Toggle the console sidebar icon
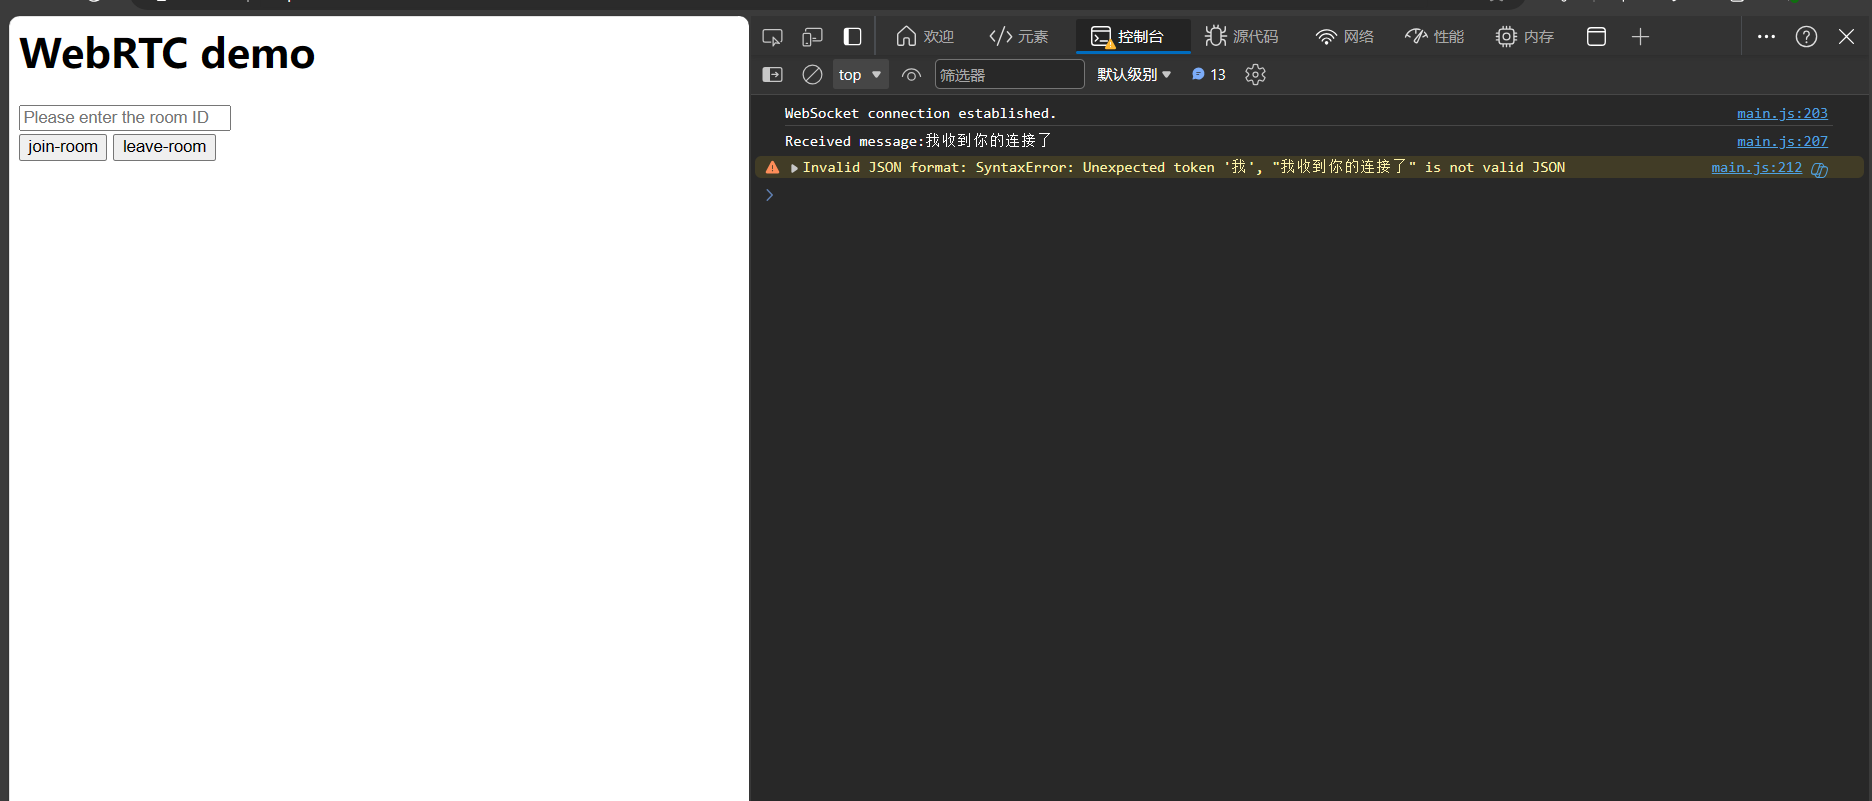This screenshot has height=801, width=1872. pyautogui.click(x=772, y=75)
